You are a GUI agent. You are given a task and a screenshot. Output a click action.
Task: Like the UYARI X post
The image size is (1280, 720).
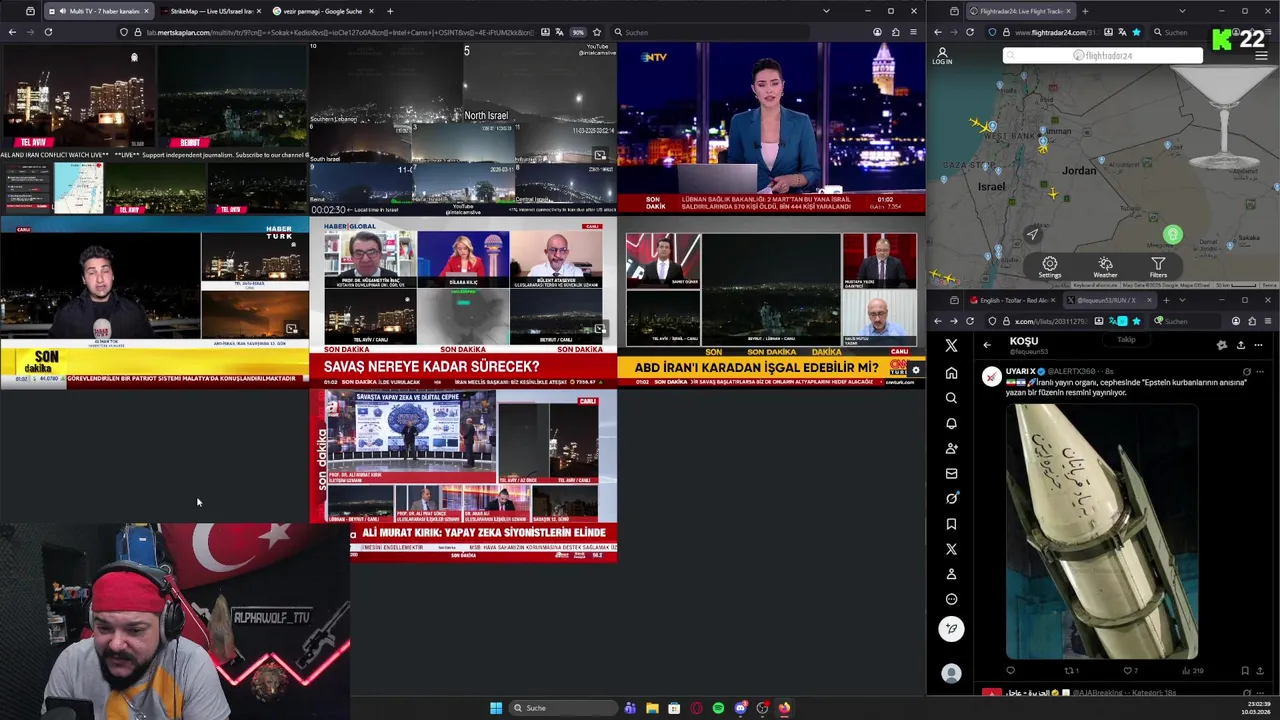(x=1128, y=671)
